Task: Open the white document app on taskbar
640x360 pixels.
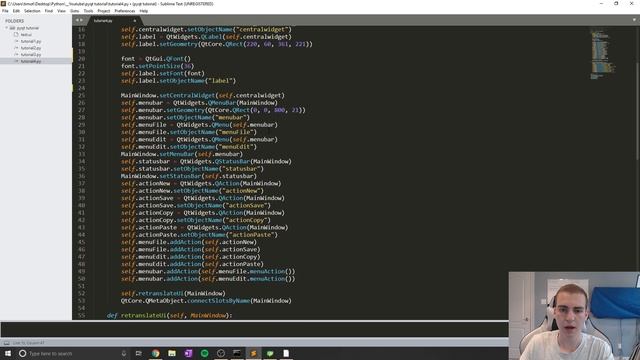Action: coord(286,353)
